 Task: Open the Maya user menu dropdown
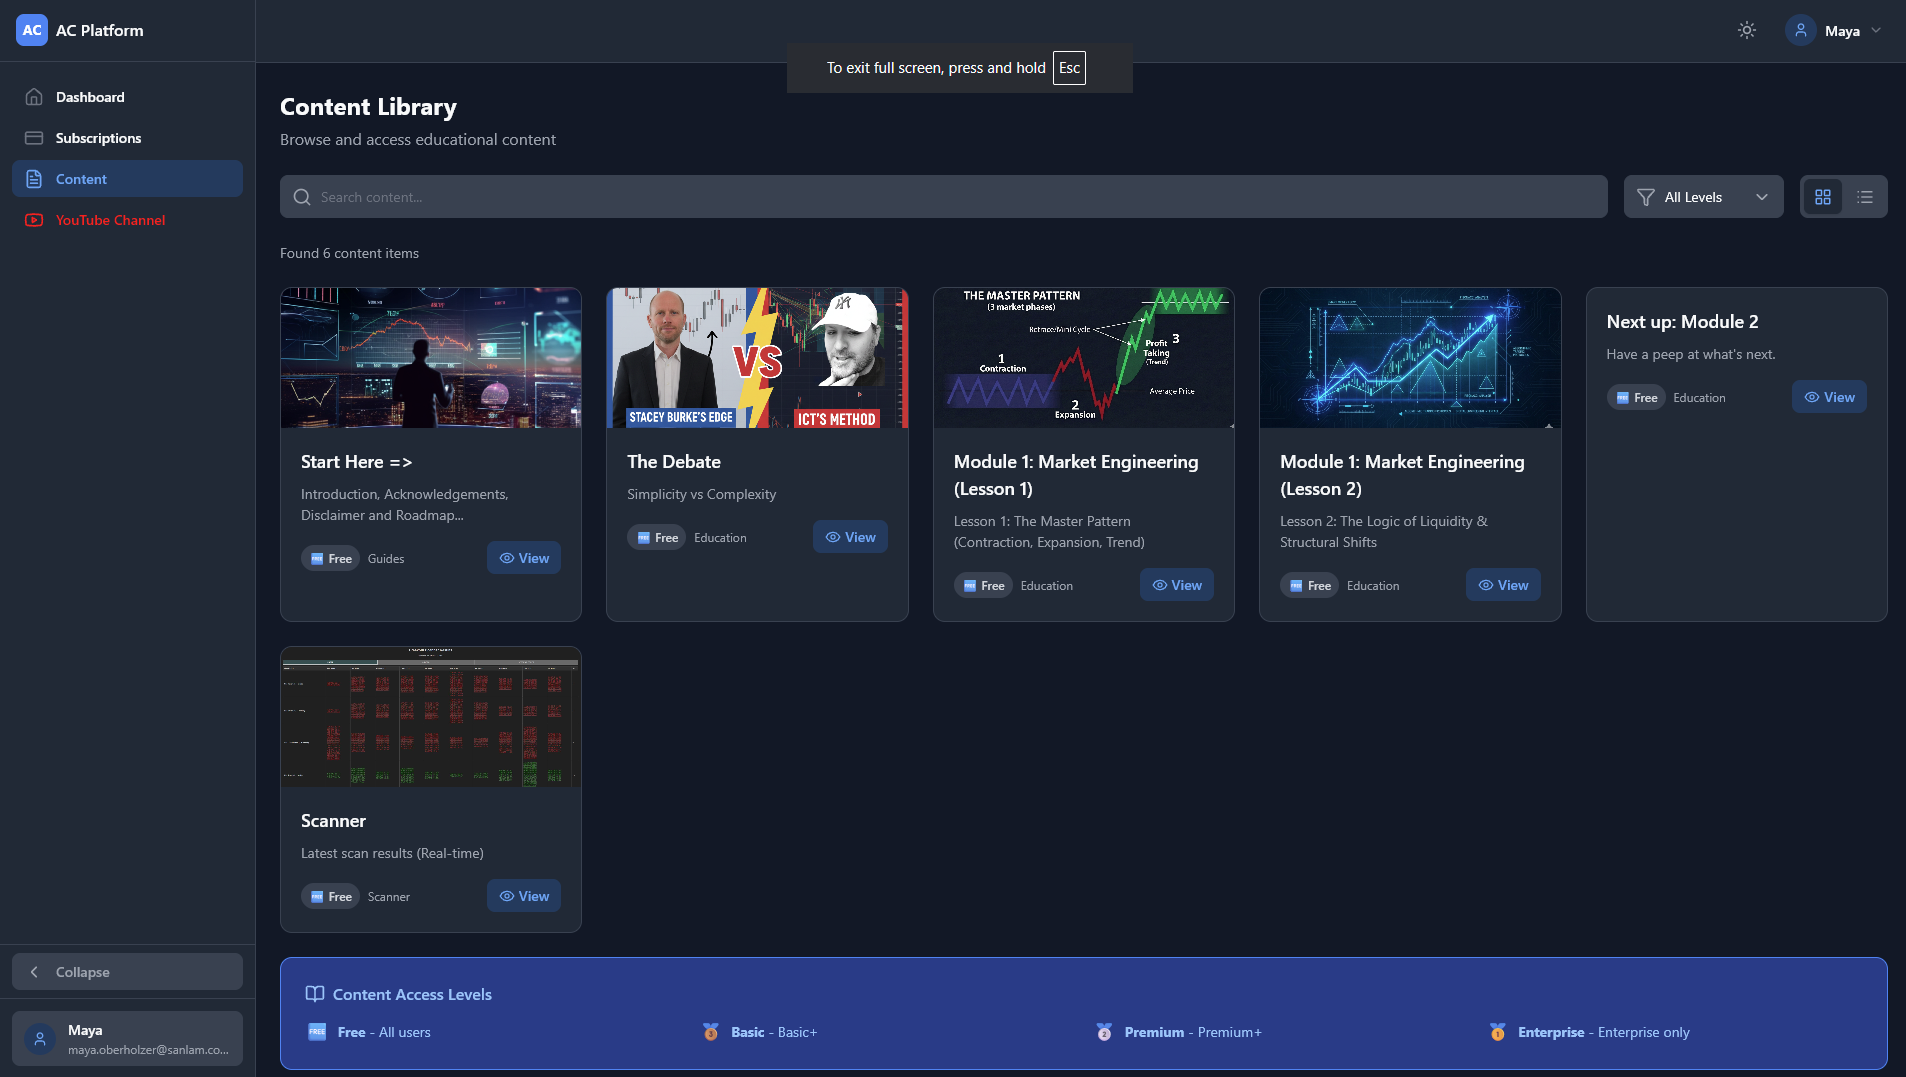pyautogui.click(x=1836, y=30)
